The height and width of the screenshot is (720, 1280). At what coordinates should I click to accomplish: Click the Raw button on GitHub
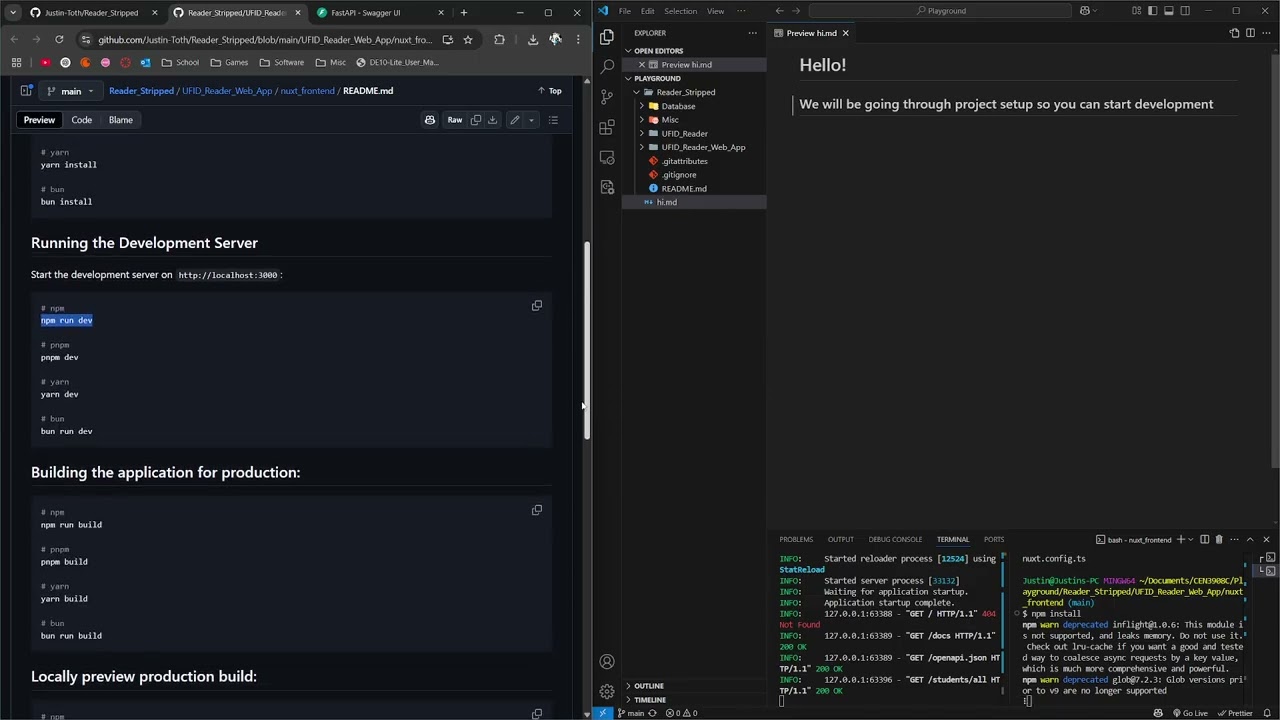(x=455, y=120)
